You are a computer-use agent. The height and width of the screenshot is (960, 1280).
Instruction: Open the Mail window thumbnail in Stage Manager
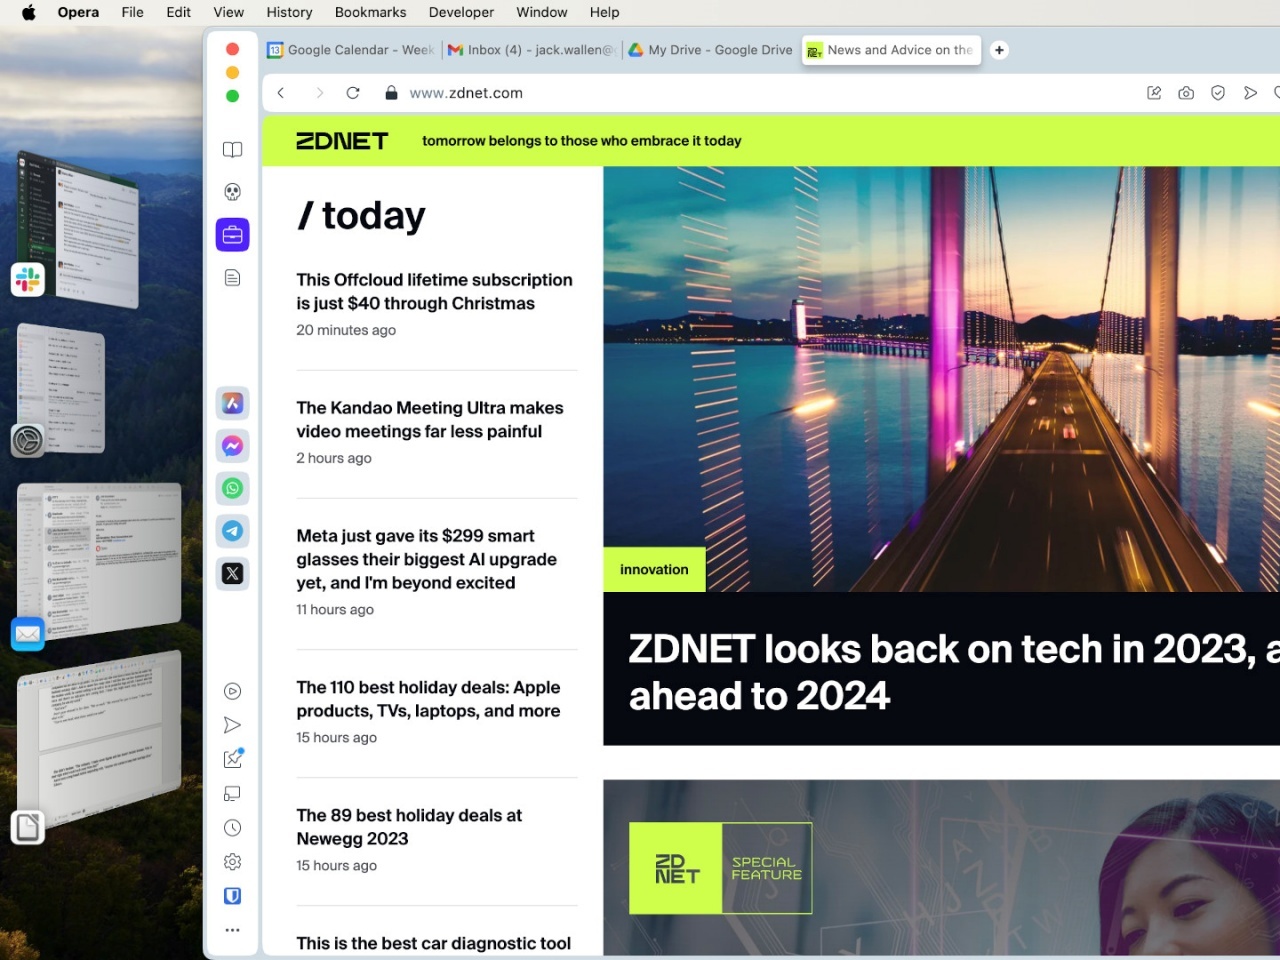point(99,560)
